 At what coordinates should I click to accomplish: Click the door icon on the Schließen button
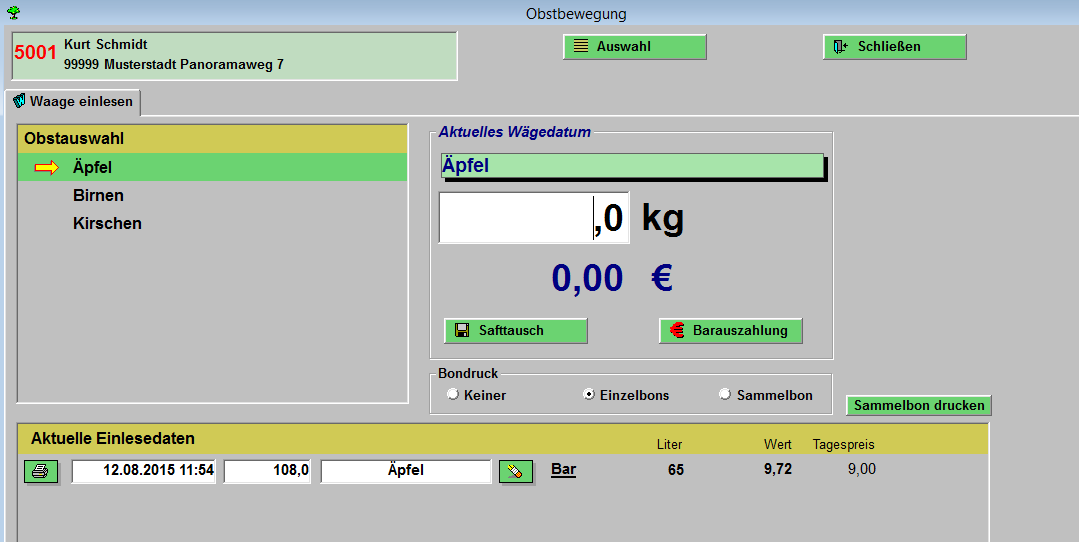pyautogui.click(x=841, y=47)
